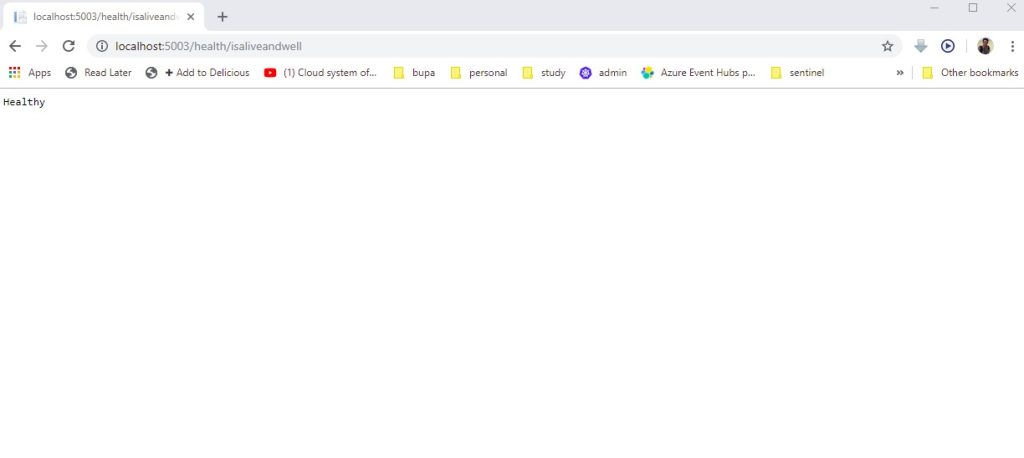
Task: Open the sentinel bookmarks folder
Action: click(x=797, y=73)
